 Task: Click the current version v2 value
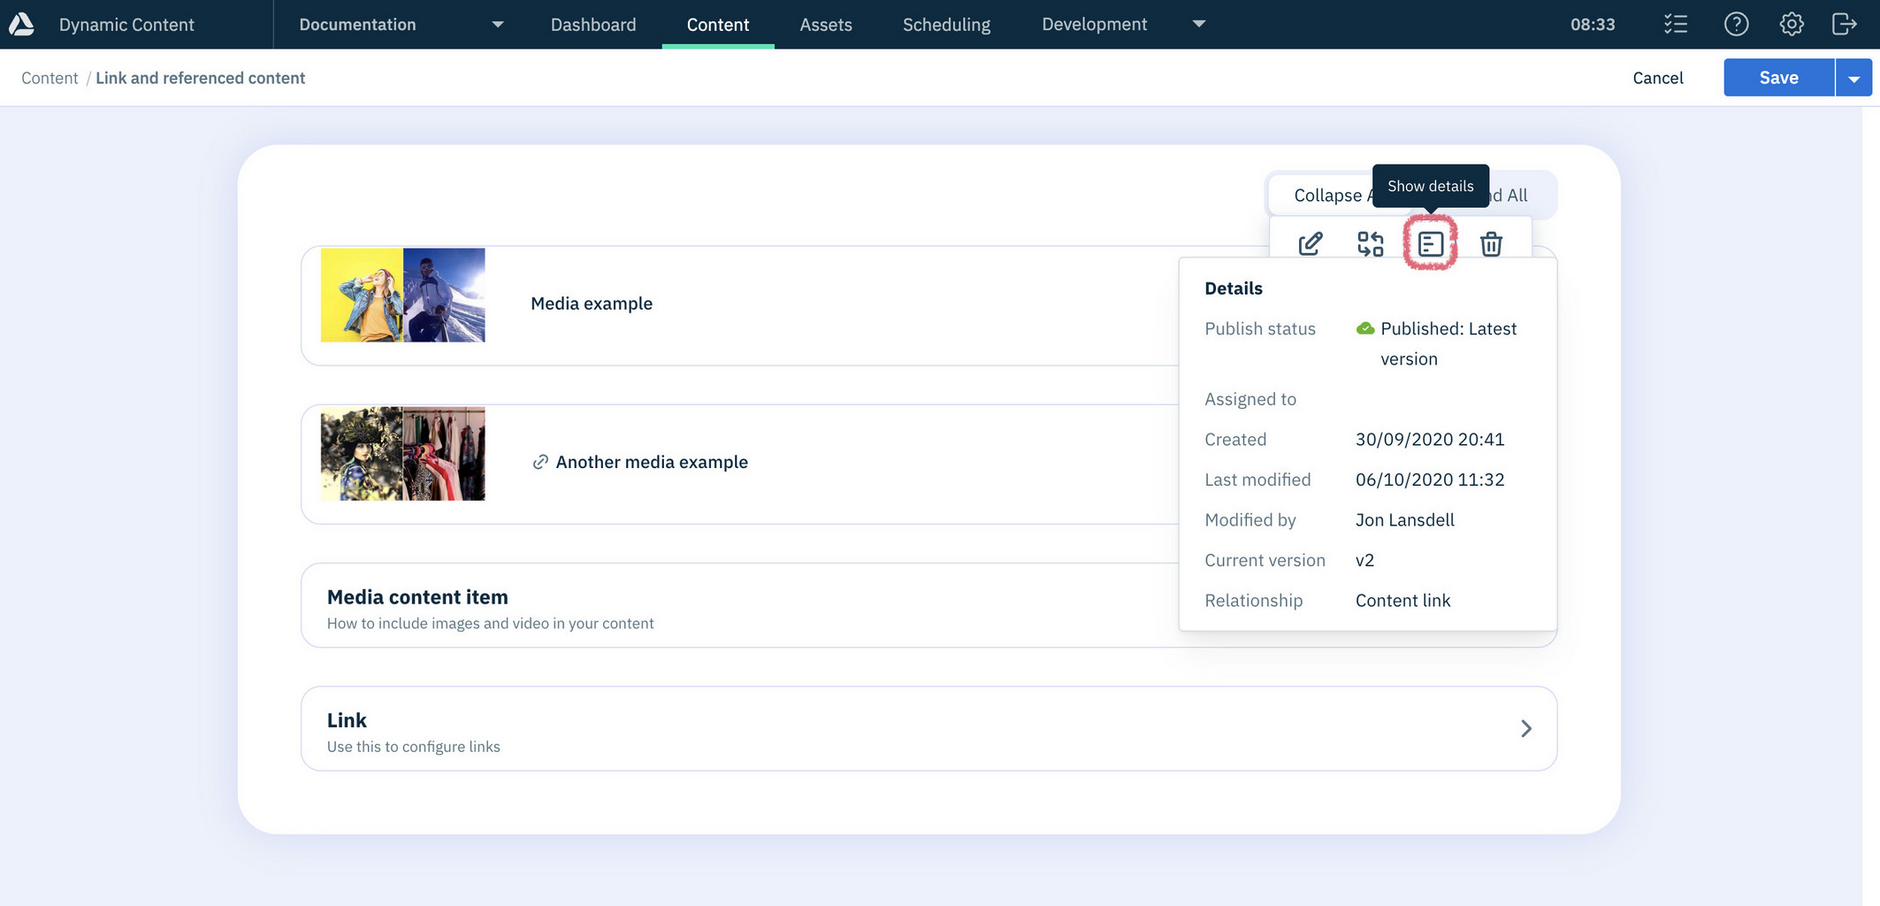(1365, 560)
